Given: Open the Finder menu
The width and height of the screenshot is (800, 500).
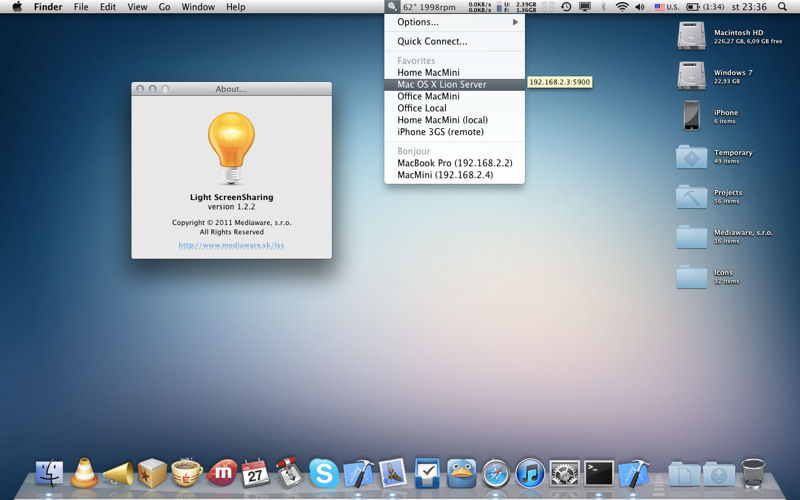Looking at the screenshot, I should [x=47, y=7].
